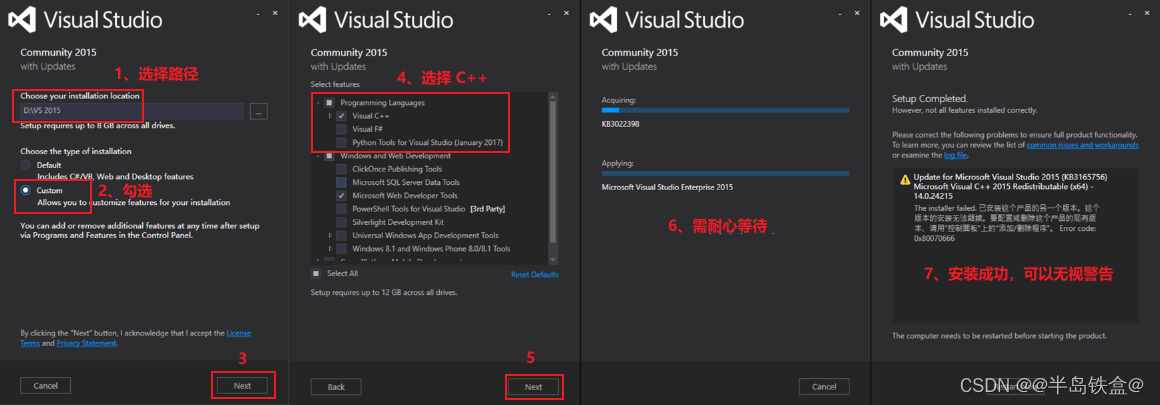Screen dimensions: 1160x405
Task: Click the restart-required message text
Action: (x=999, y=335)
